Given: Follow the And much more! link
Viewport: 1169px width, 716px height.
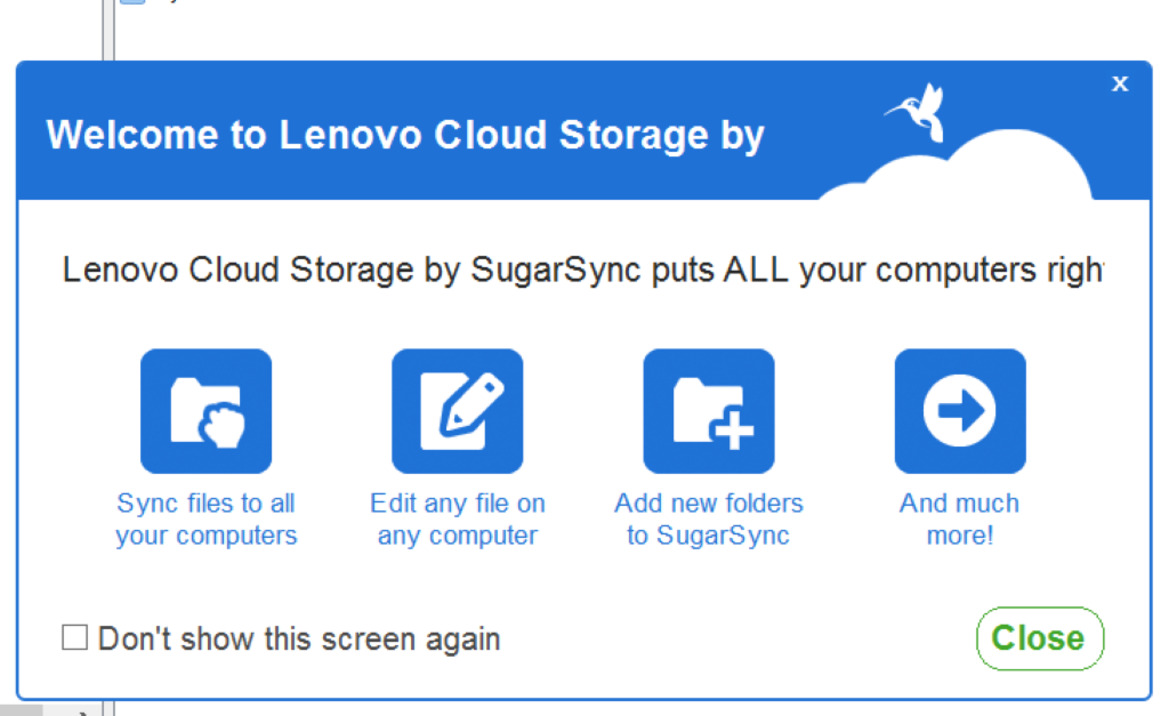Looking at the screenshot, I should (960, 519).
